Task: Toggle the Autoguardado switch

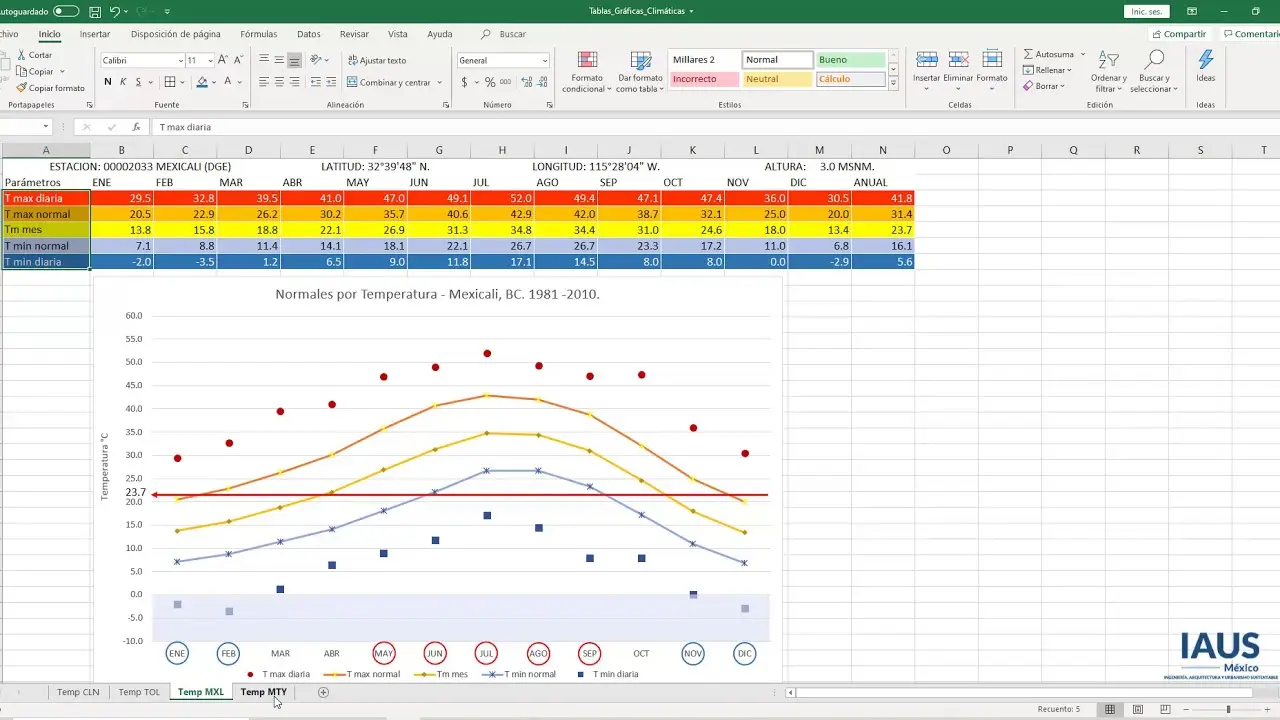Action: tap(66, 11)
